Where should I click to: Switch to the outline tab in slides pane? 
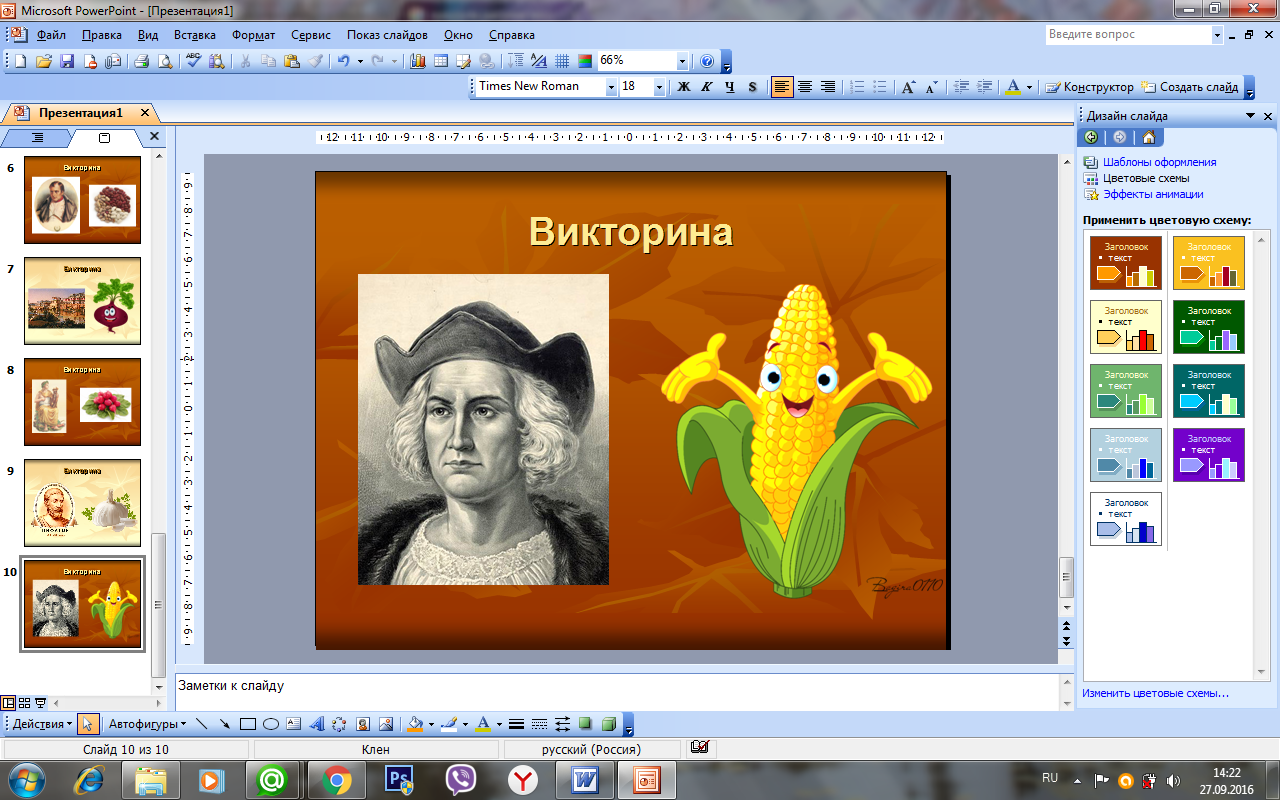click(38, 137)
